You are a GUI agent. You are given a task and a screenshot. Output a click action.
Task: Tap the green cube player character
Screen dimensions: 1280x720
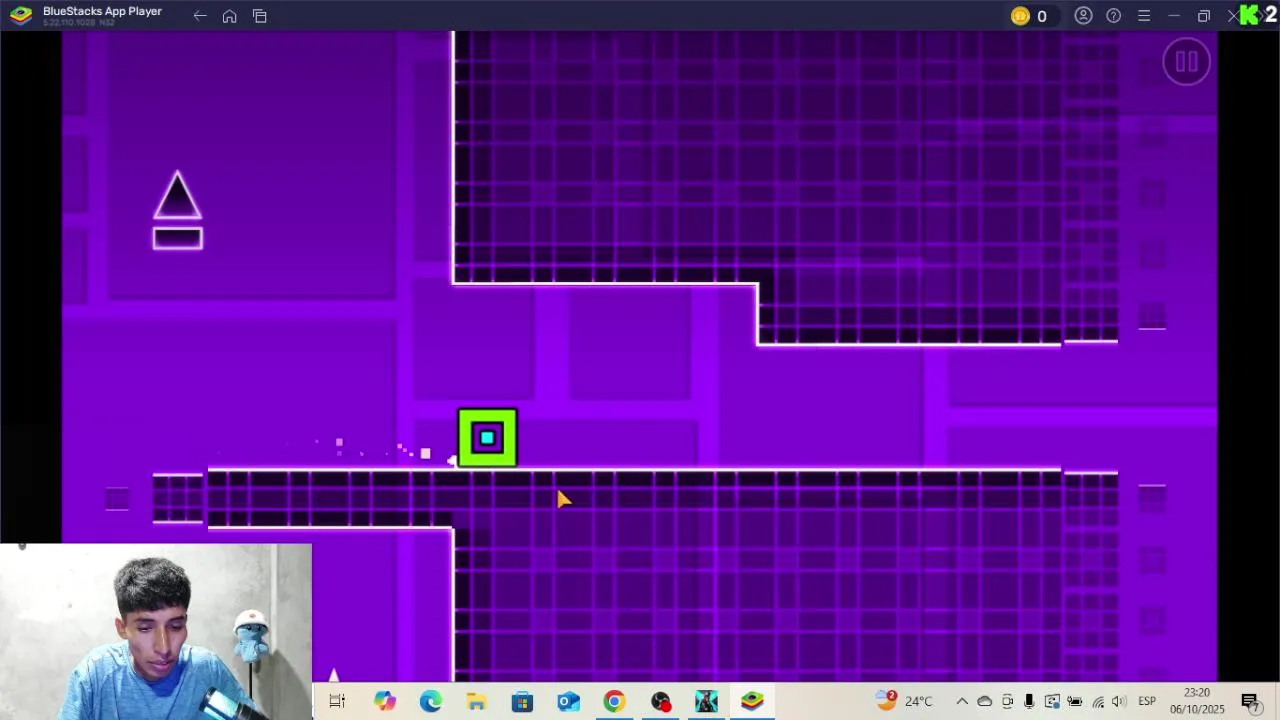[x=487, y=438]
